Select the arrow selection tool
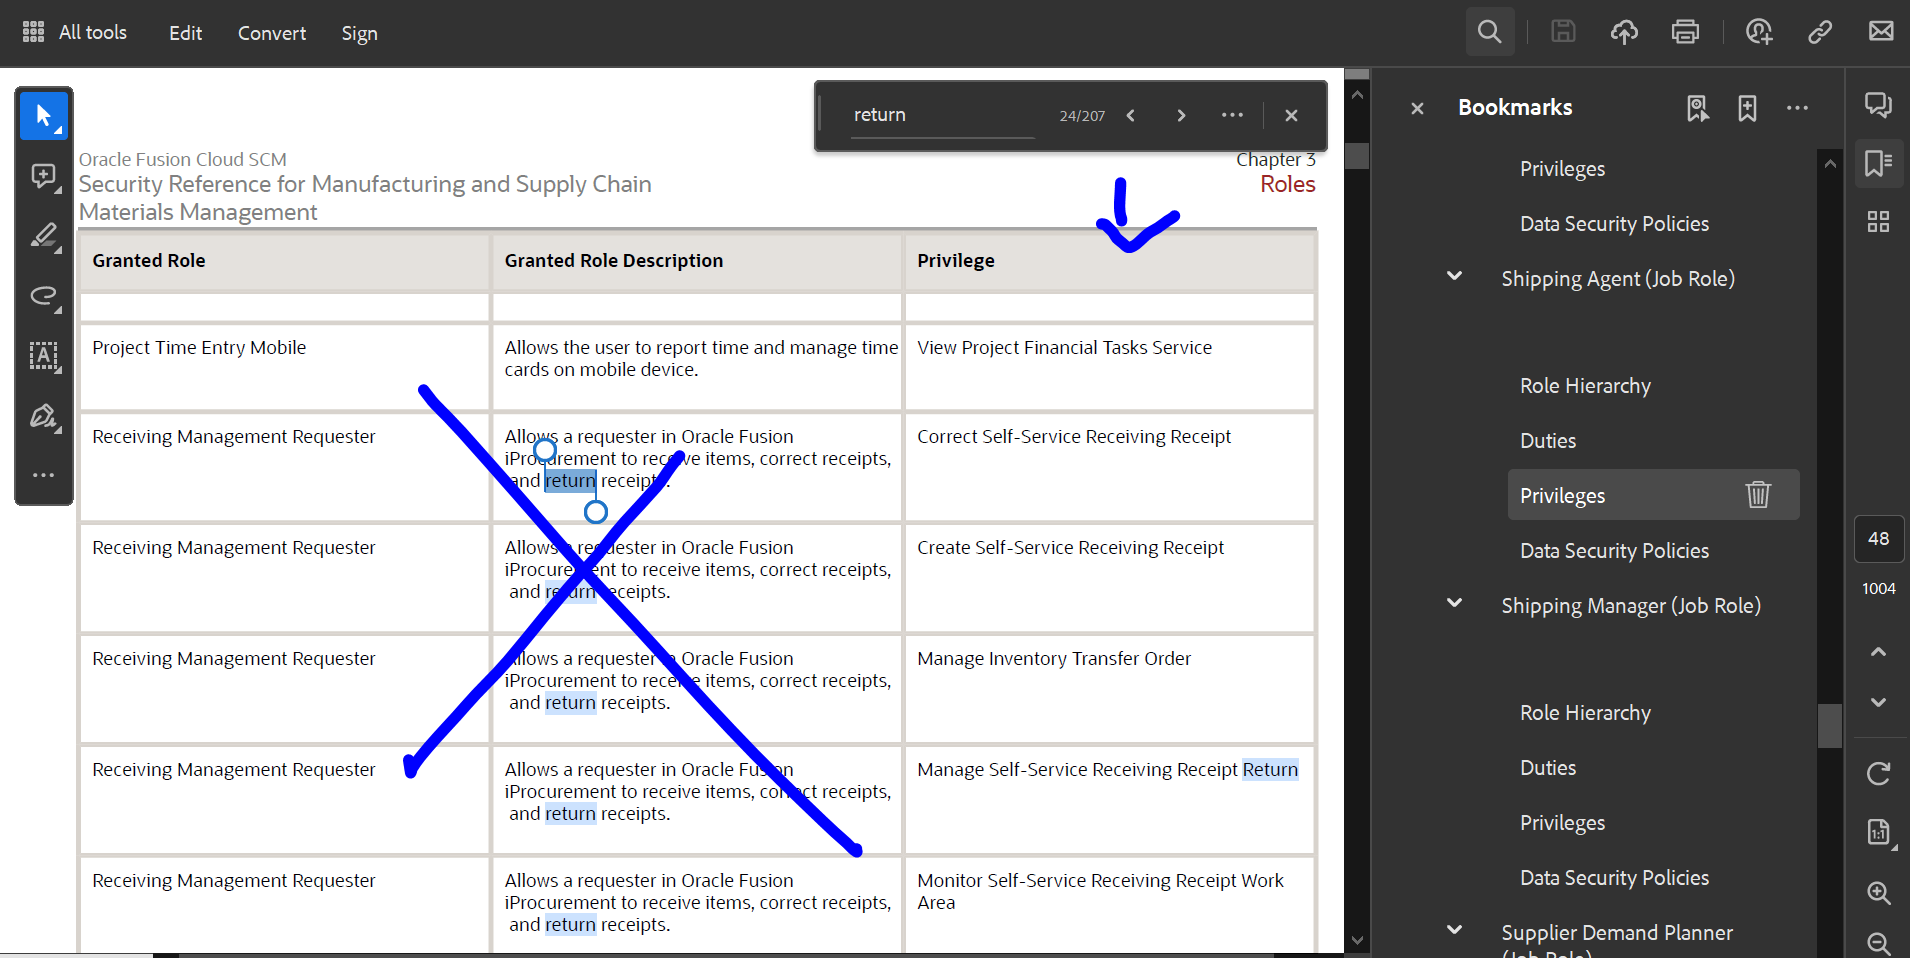This screenshot has width=1910, height=958. tap(44, 115)
